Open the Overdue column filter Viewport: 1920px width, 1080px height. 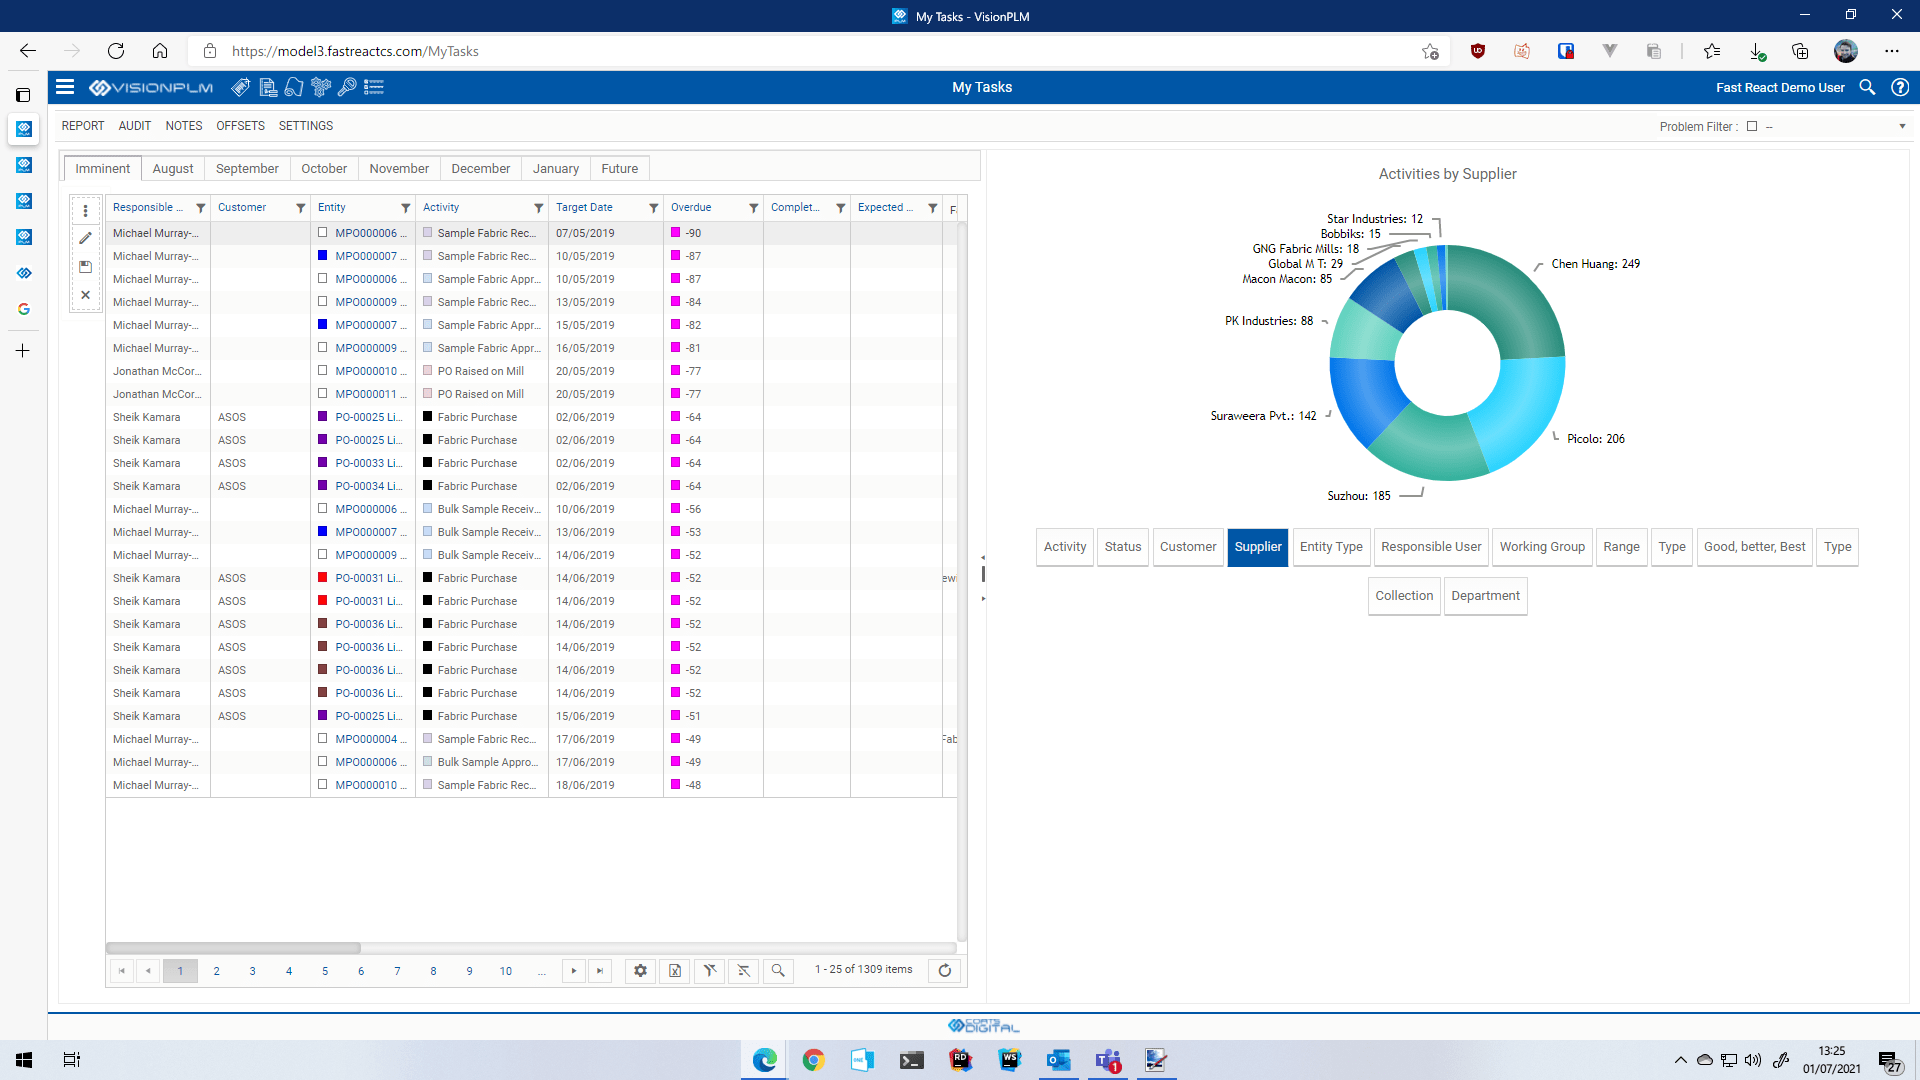(753, 208)
